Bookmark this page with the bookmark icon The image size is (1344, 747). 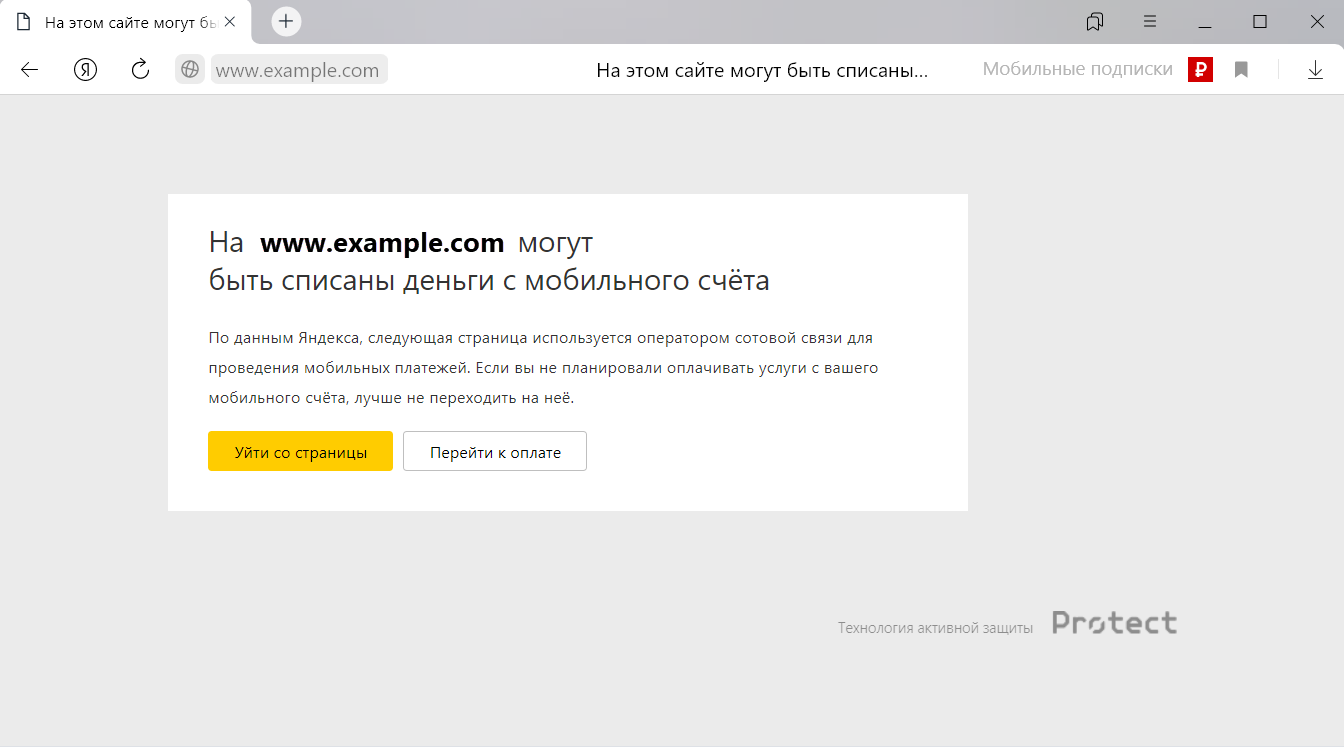click(x=1241, y=70)
